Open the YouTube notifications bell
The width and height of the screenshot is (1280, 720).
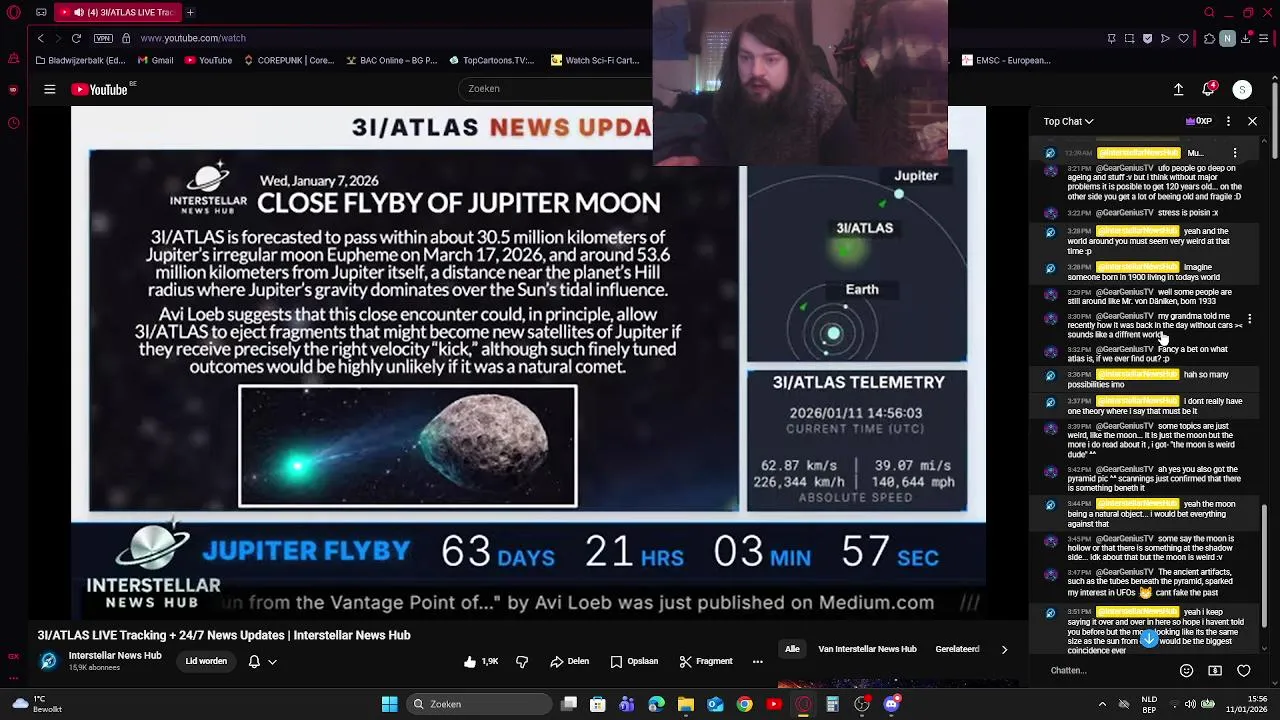[1210, 89]
